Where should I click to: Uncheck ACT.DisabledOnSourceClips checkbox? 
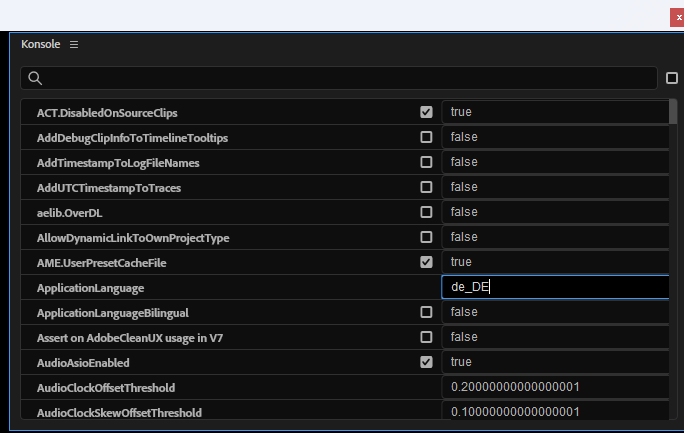tap(427, 112)
